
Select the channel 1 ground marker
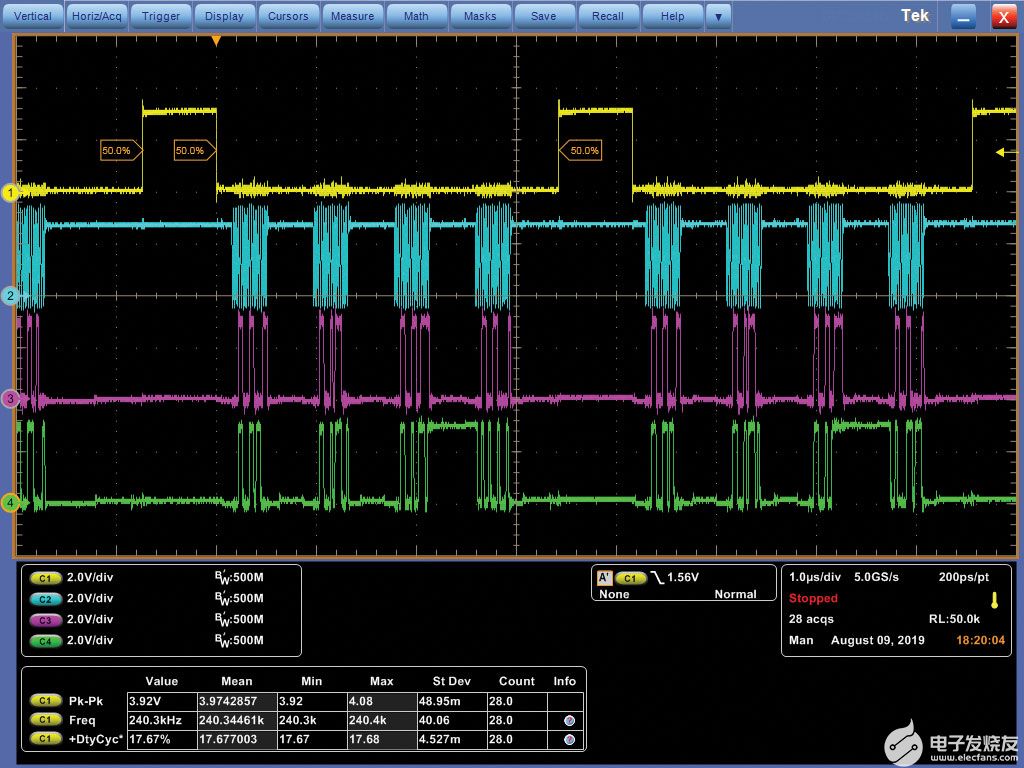click(x=10, y=193)
